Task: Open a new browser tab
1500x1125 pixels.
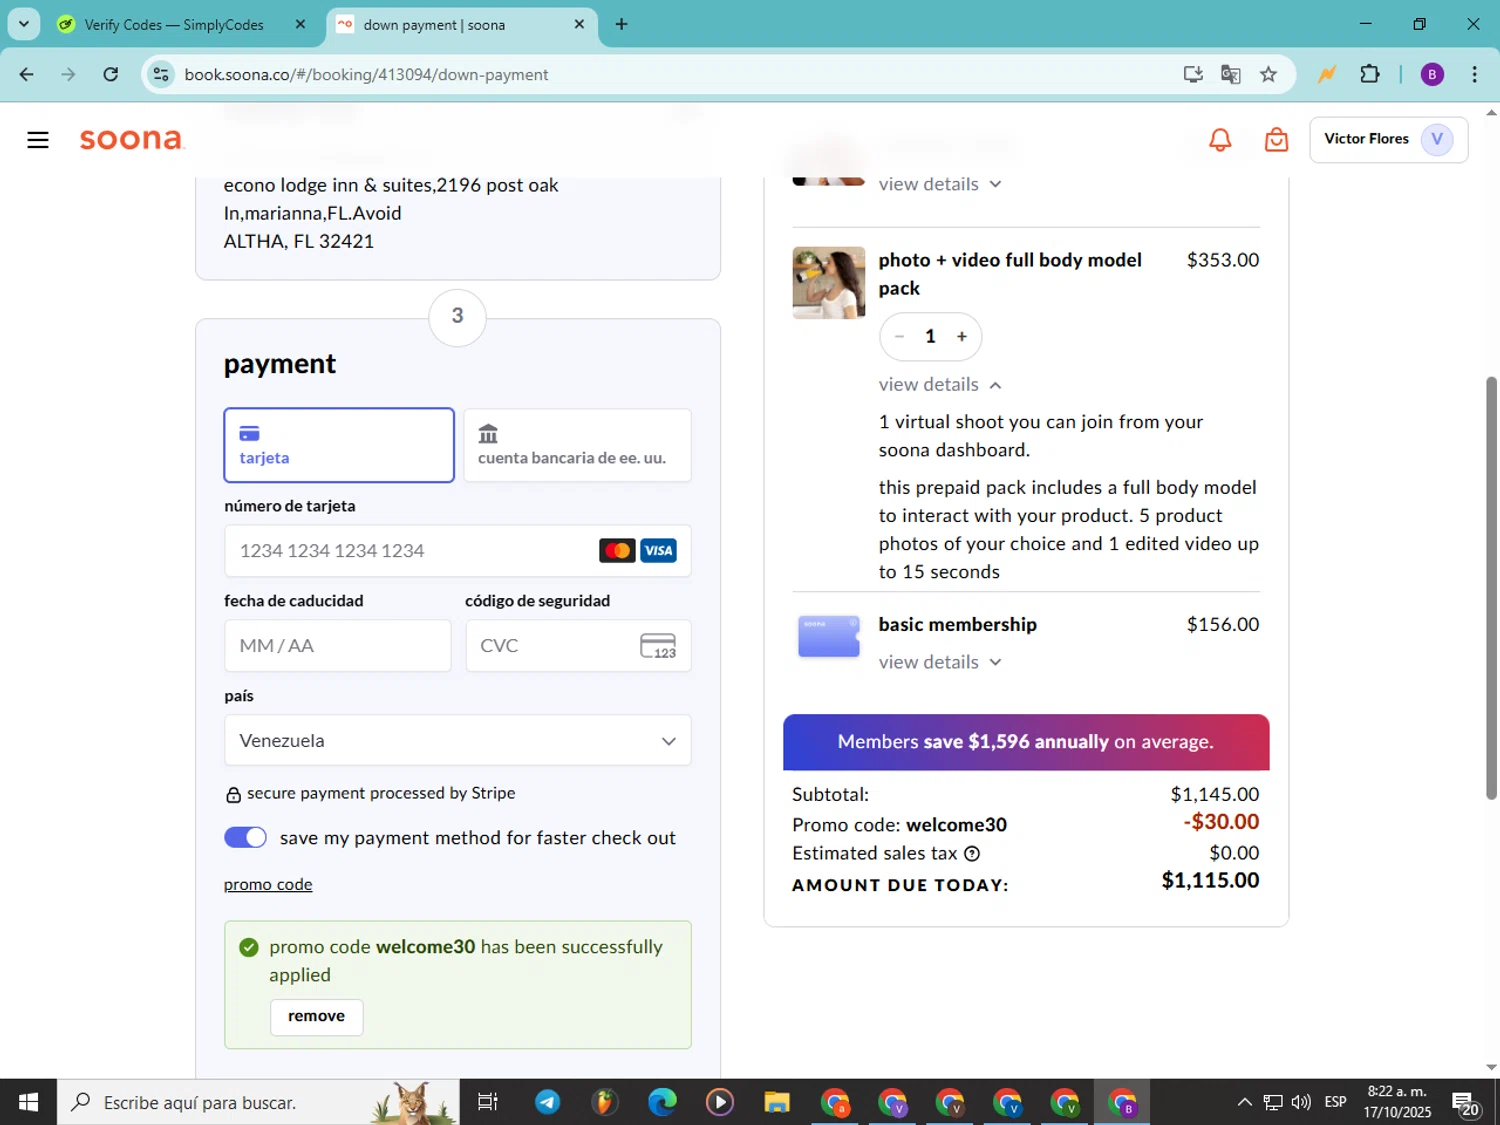Action: (622, 25)
